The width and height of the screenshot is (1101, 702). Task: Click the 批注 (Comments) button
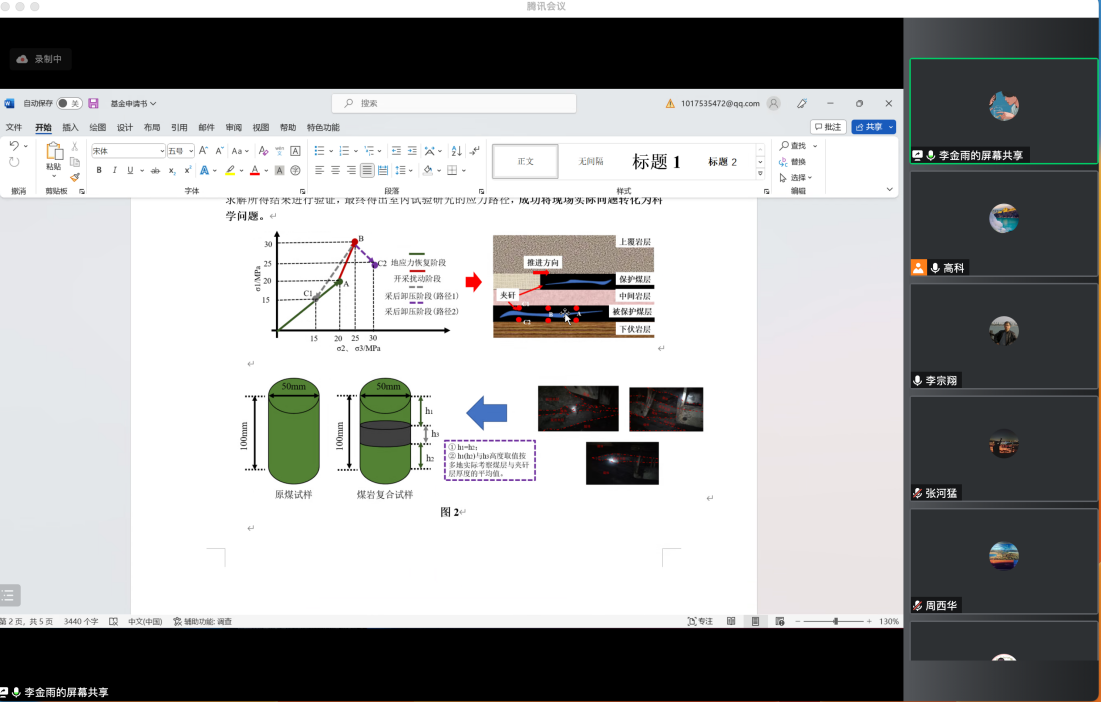pyautogui.click(x=828, y=127)
